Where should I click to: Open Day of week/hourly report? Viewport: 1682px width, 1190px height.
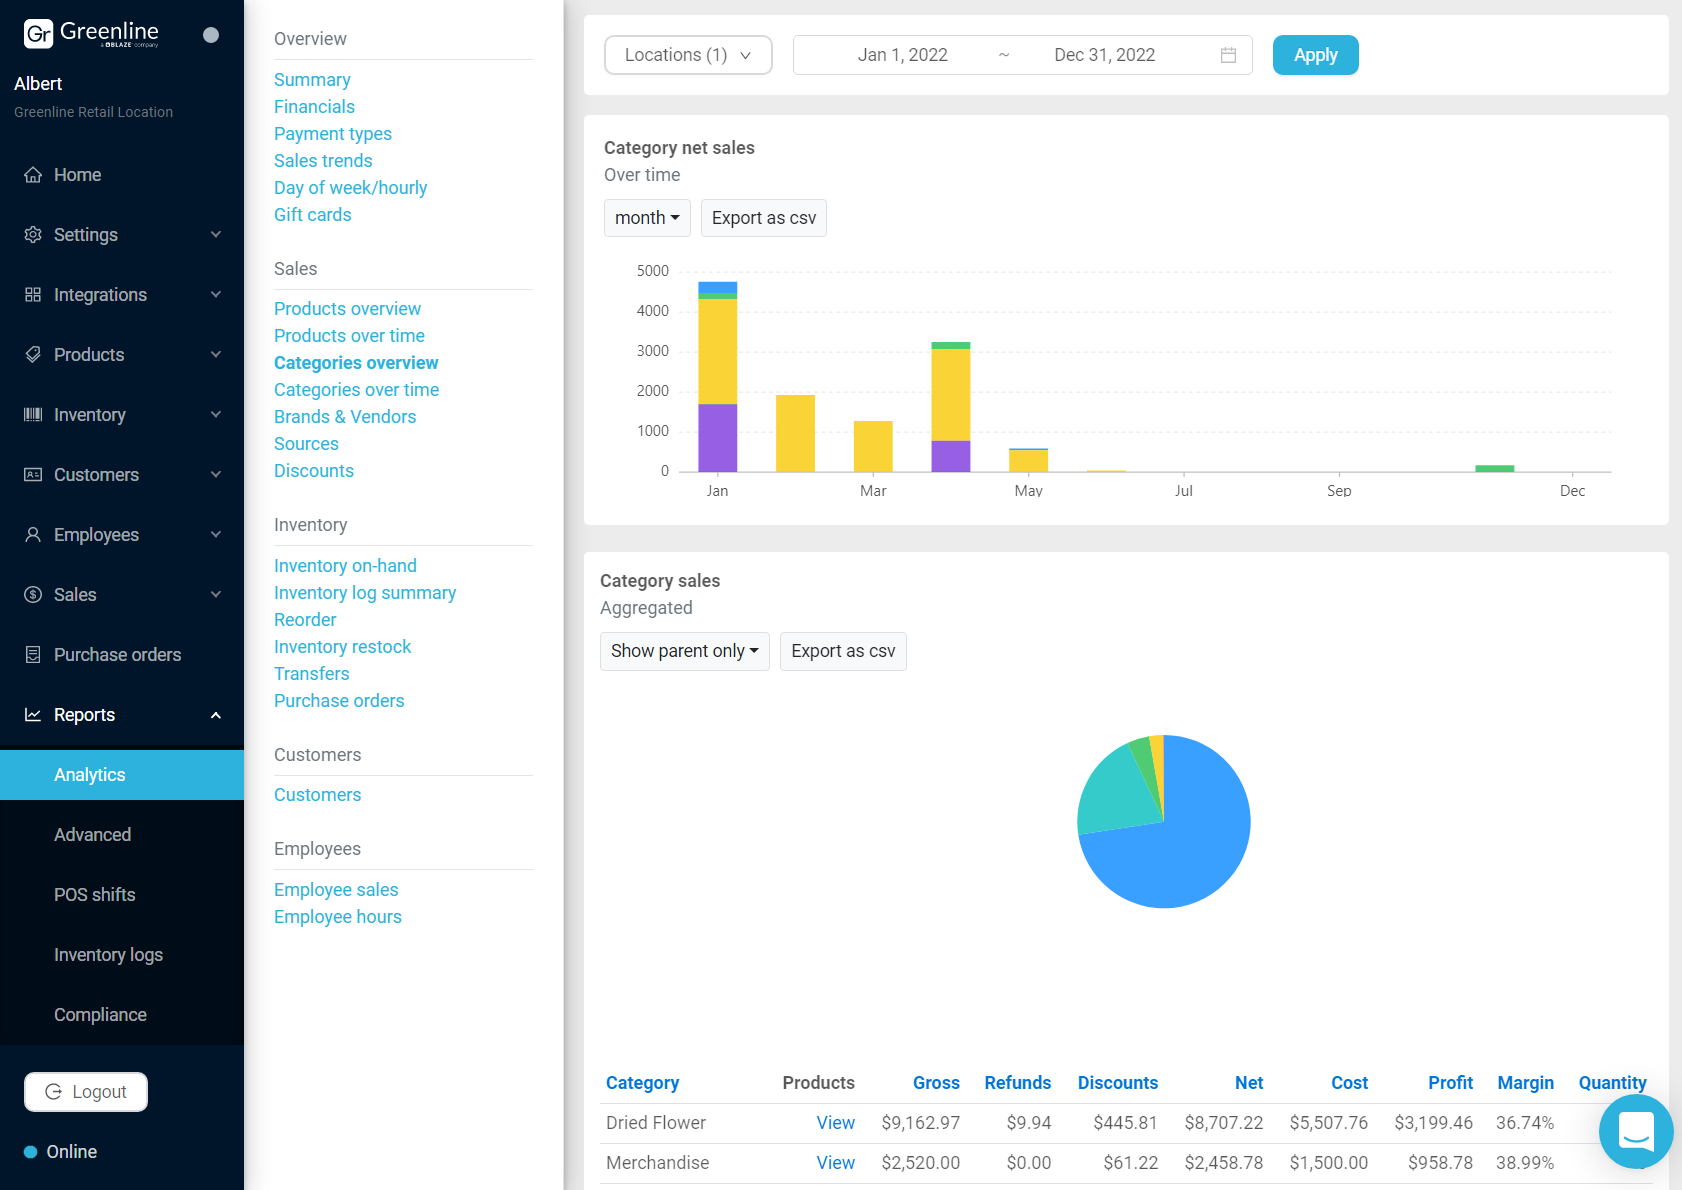350,188
